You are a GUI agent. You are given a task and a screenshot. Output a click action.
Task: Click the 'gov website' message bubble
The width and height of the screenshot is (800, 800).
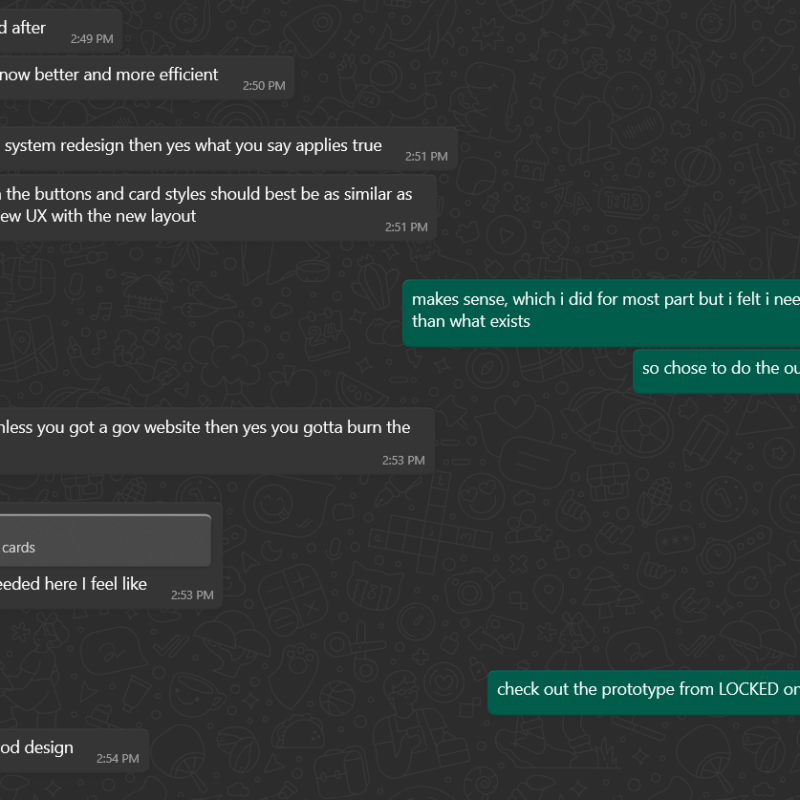(217, 441)
